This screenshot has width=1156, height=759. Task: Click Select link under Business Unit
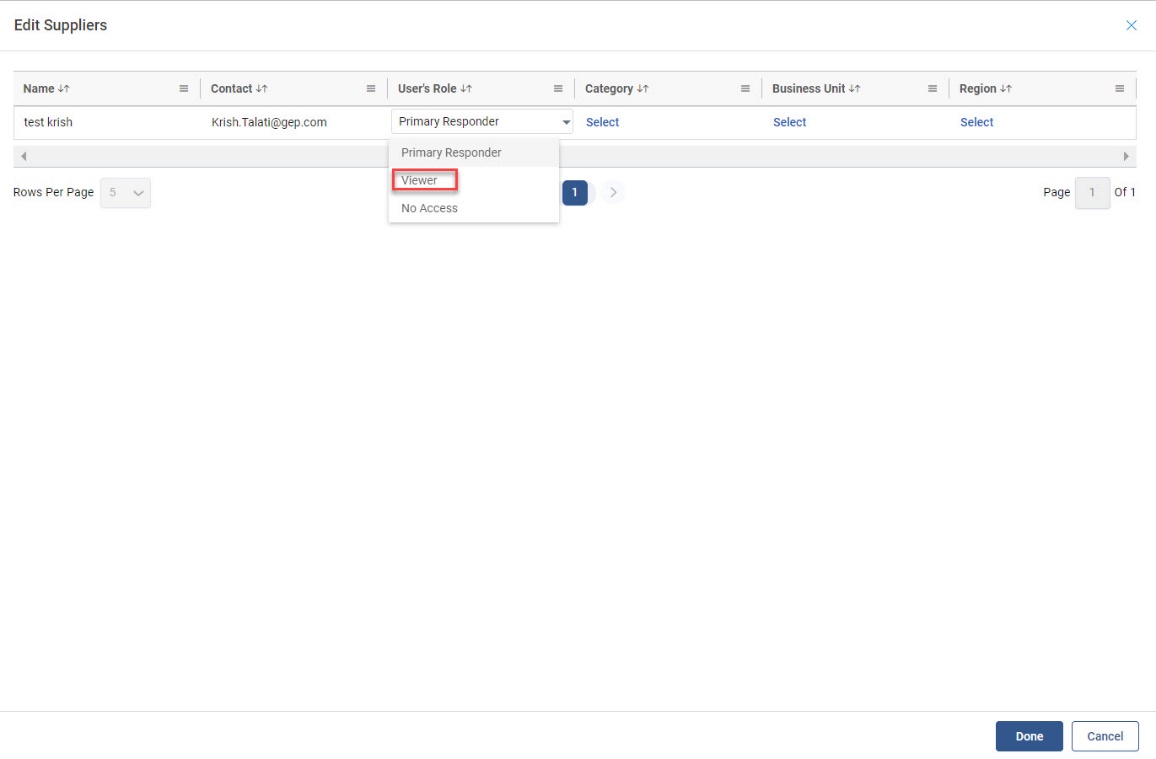point(789,122)
